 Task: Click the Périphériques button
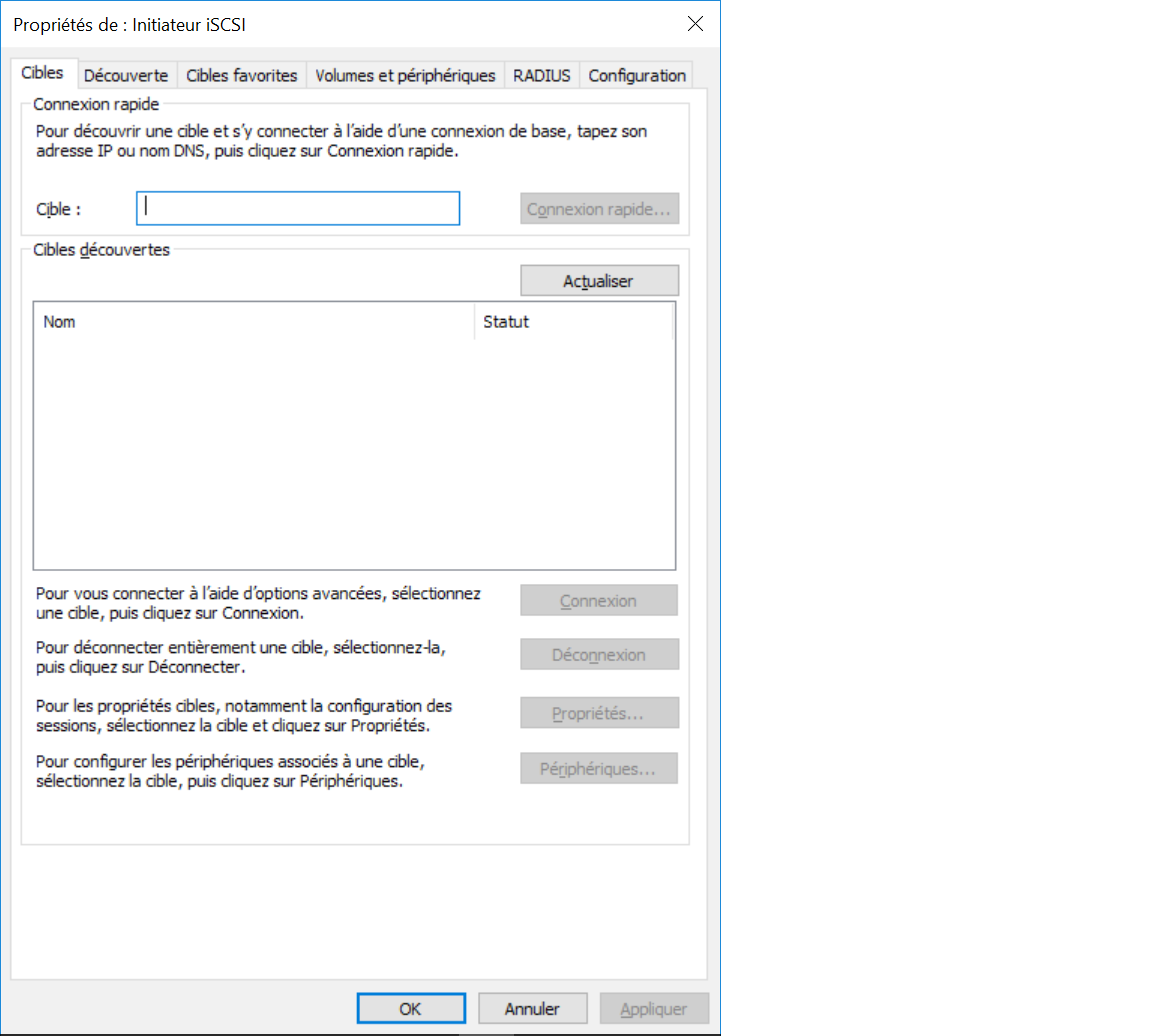click(x=599, y=769)
